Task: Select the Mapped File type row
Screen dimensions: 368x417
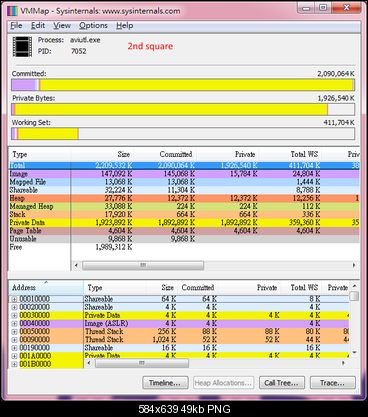Action: pyautogui.click(x=184, y=182)
